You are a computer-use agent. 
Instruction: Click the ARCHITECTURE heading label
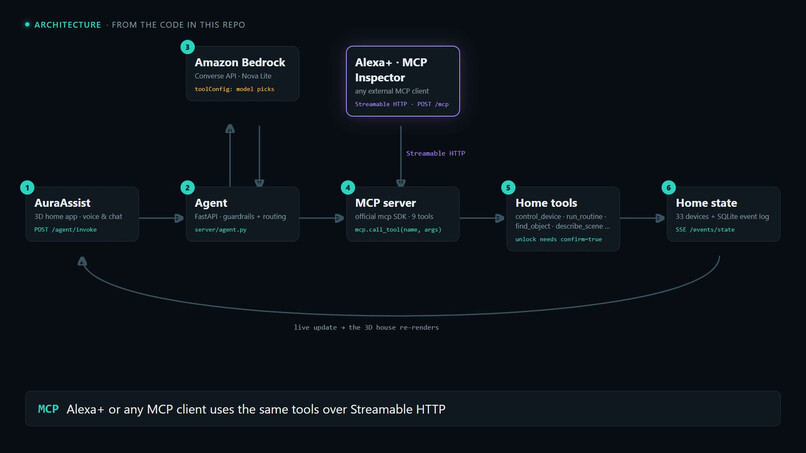click(67, 25)
